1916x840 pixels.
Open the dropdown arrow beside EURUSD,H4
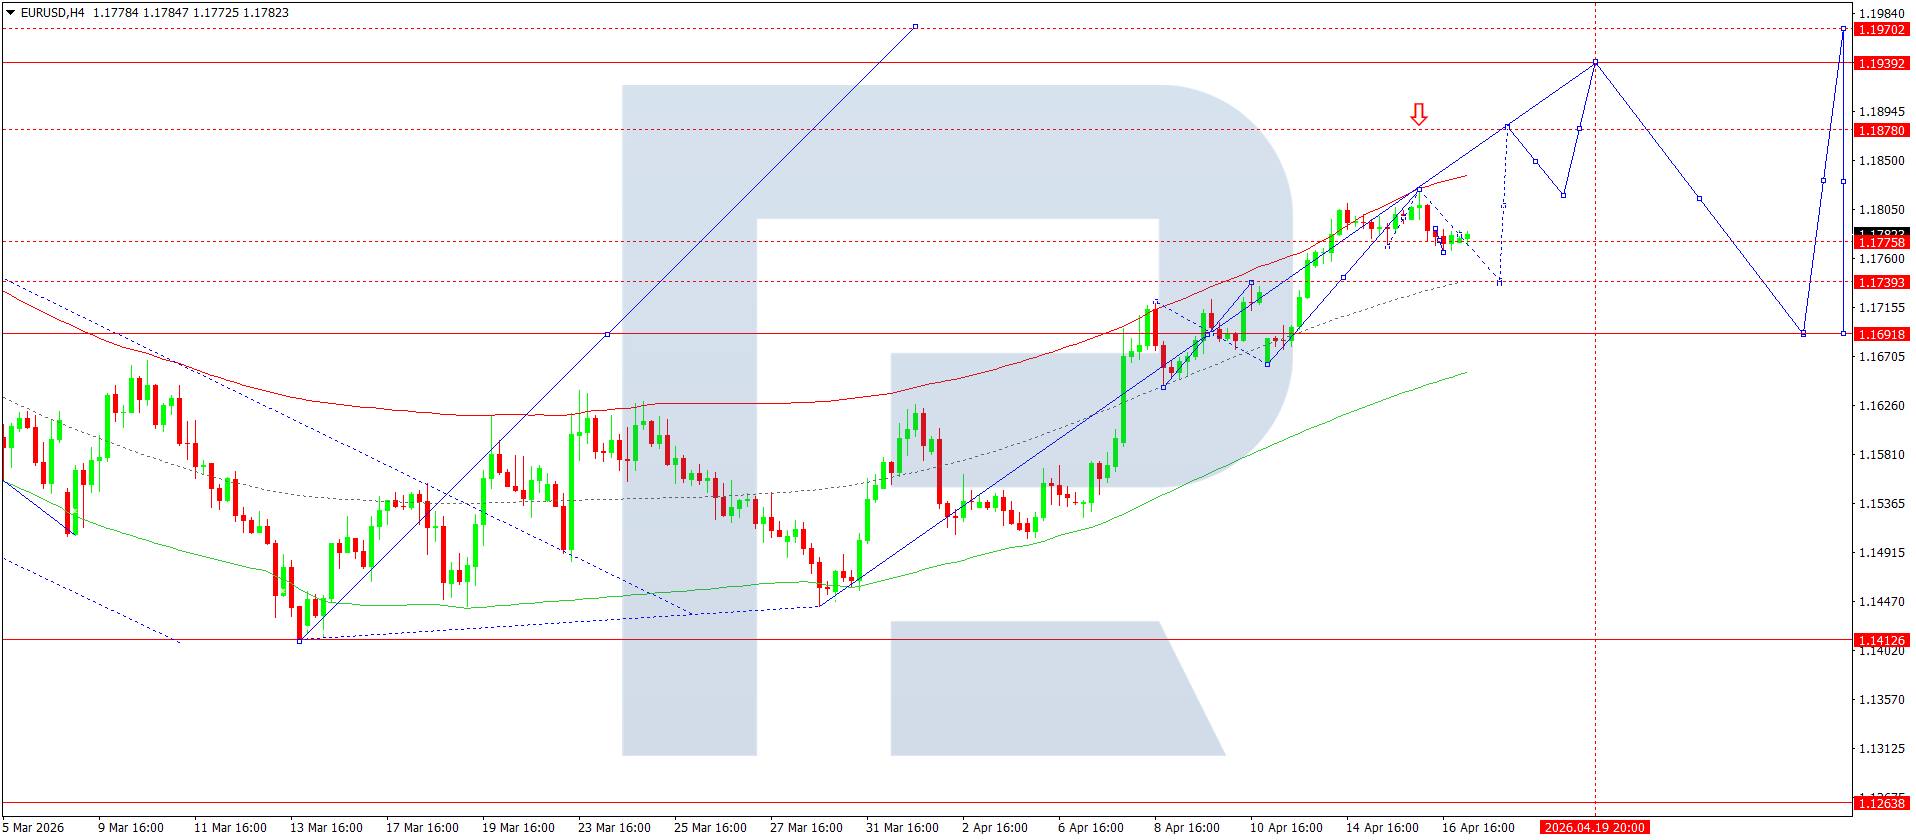tap(10, 13)
